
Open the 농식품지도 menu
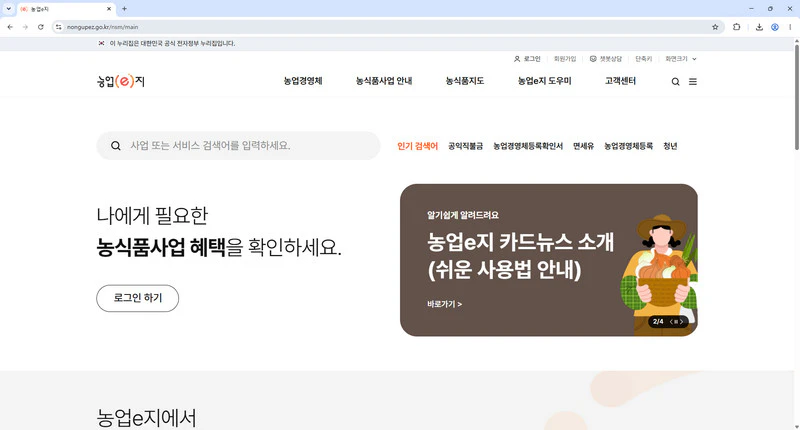tap(465, 81)
